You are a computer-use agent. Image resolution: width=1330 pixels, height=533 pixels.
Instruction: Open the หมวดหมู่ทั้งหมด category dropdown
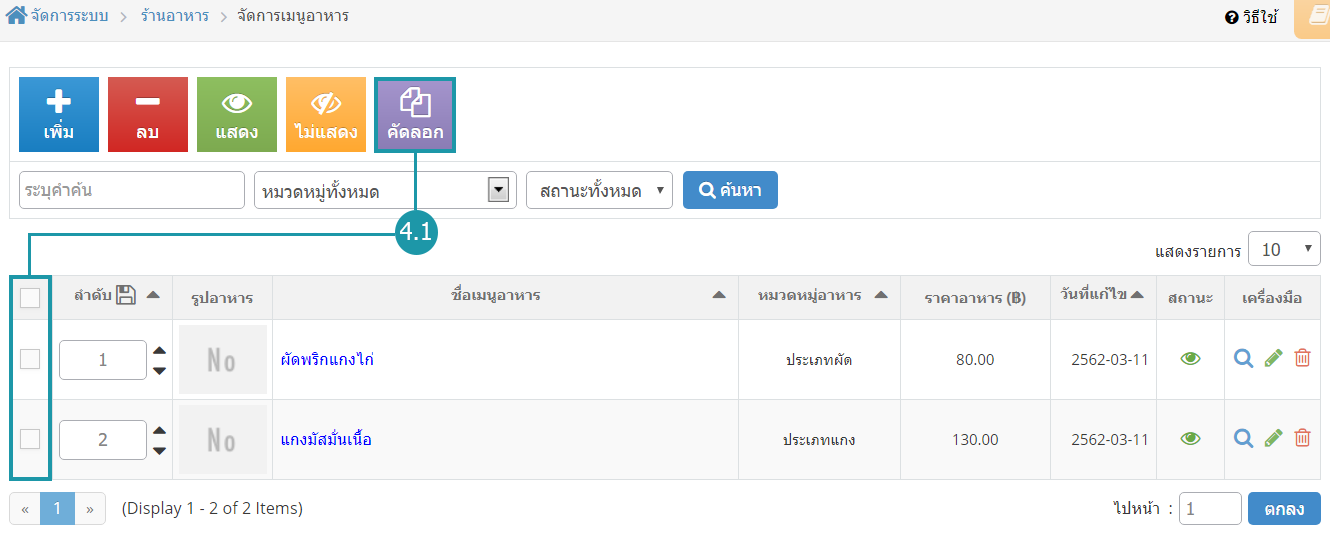click(385, 190)
